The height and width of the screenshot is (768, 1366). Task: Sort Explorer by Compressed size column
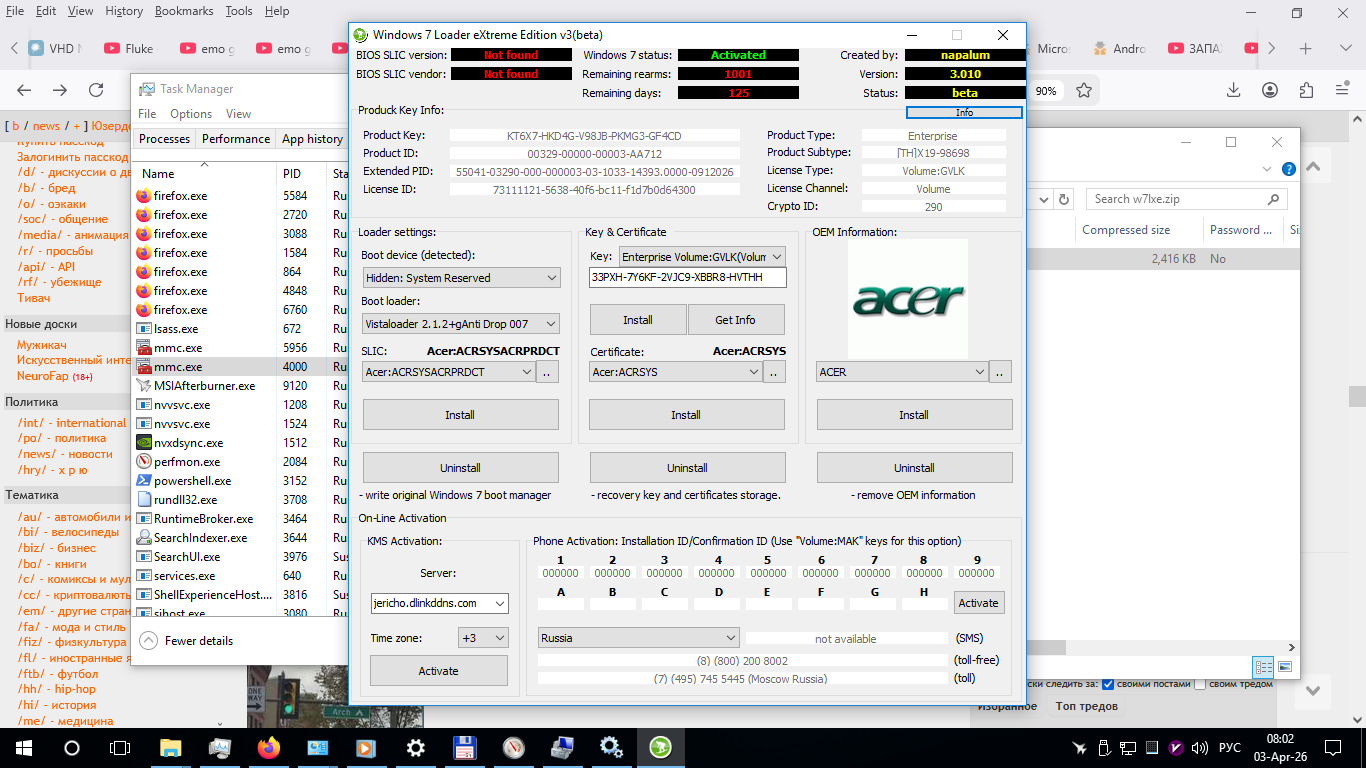pos(1140,230)
